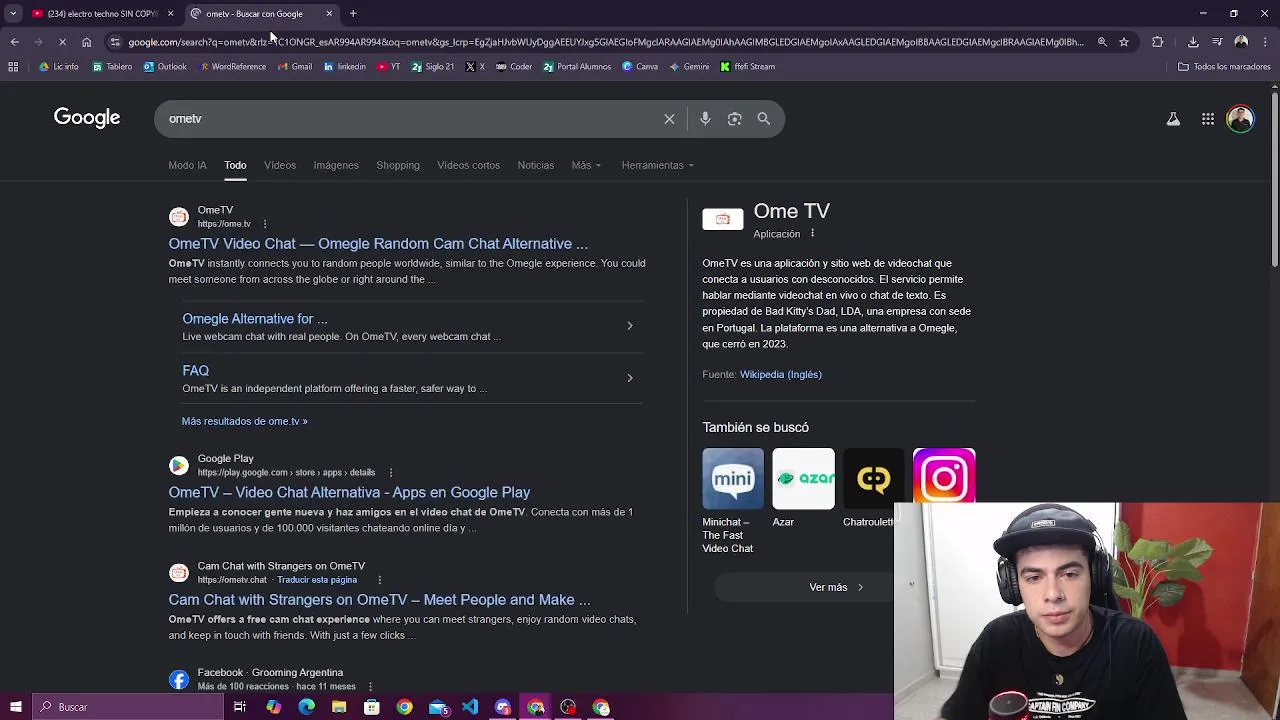Image resolution: width=1280 pixels, height=720 pixels.
Task: Expand the Más search filter dropdown
Action: coord(586,165)
